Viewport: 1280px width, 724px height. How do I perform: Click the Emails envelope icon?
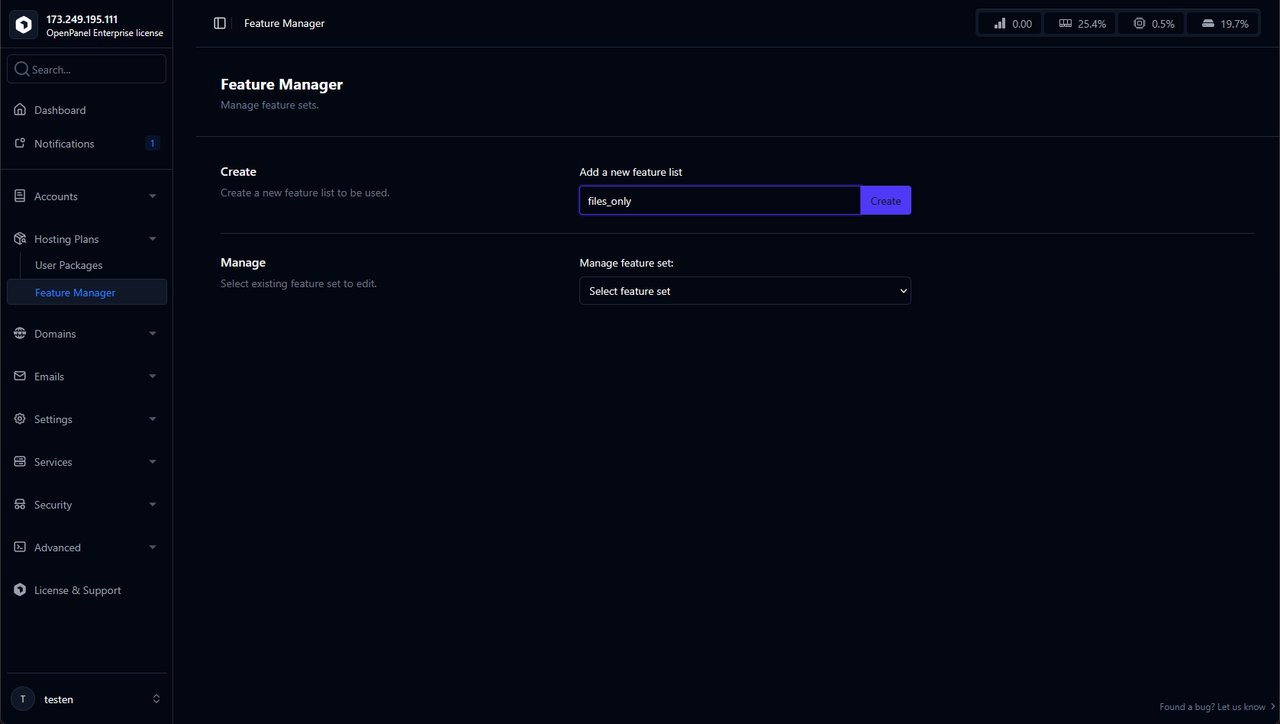pyautogui.click(x=20, y=377)
